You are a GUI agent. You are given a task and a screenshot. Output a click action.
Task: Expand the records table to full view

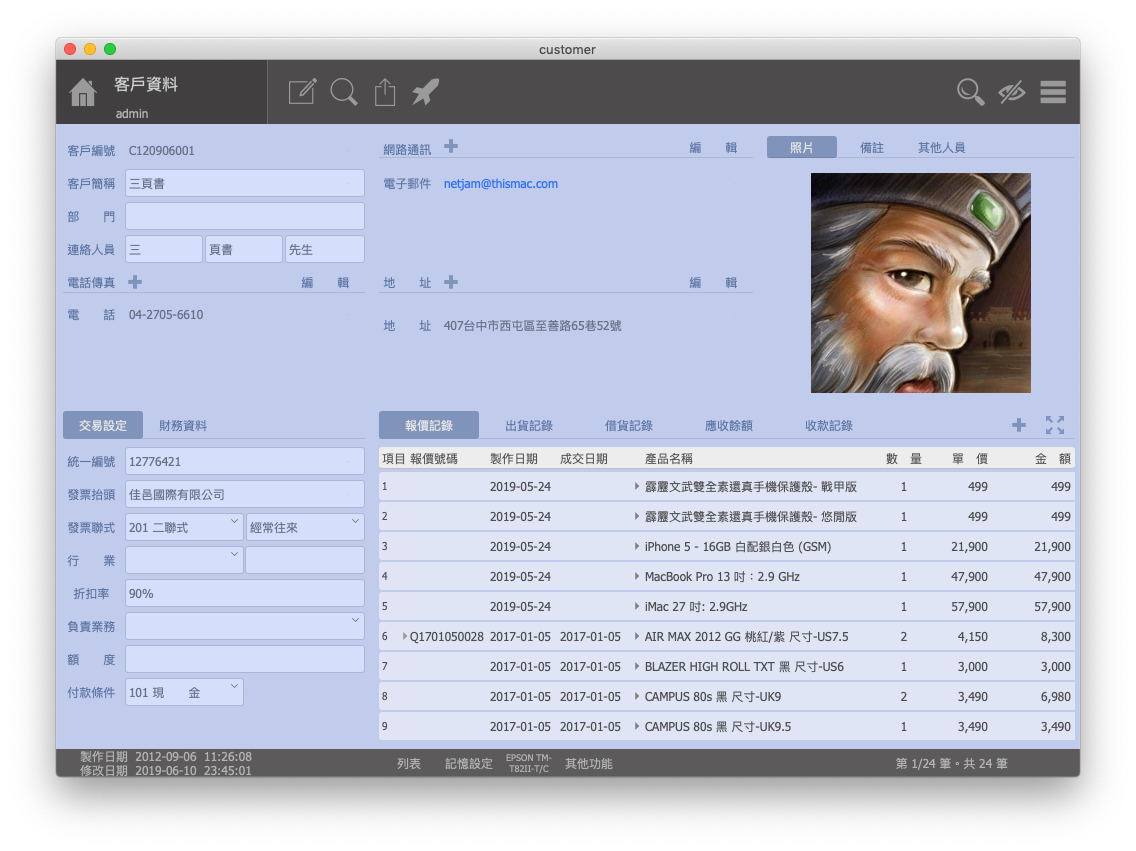click(1055, 425)
